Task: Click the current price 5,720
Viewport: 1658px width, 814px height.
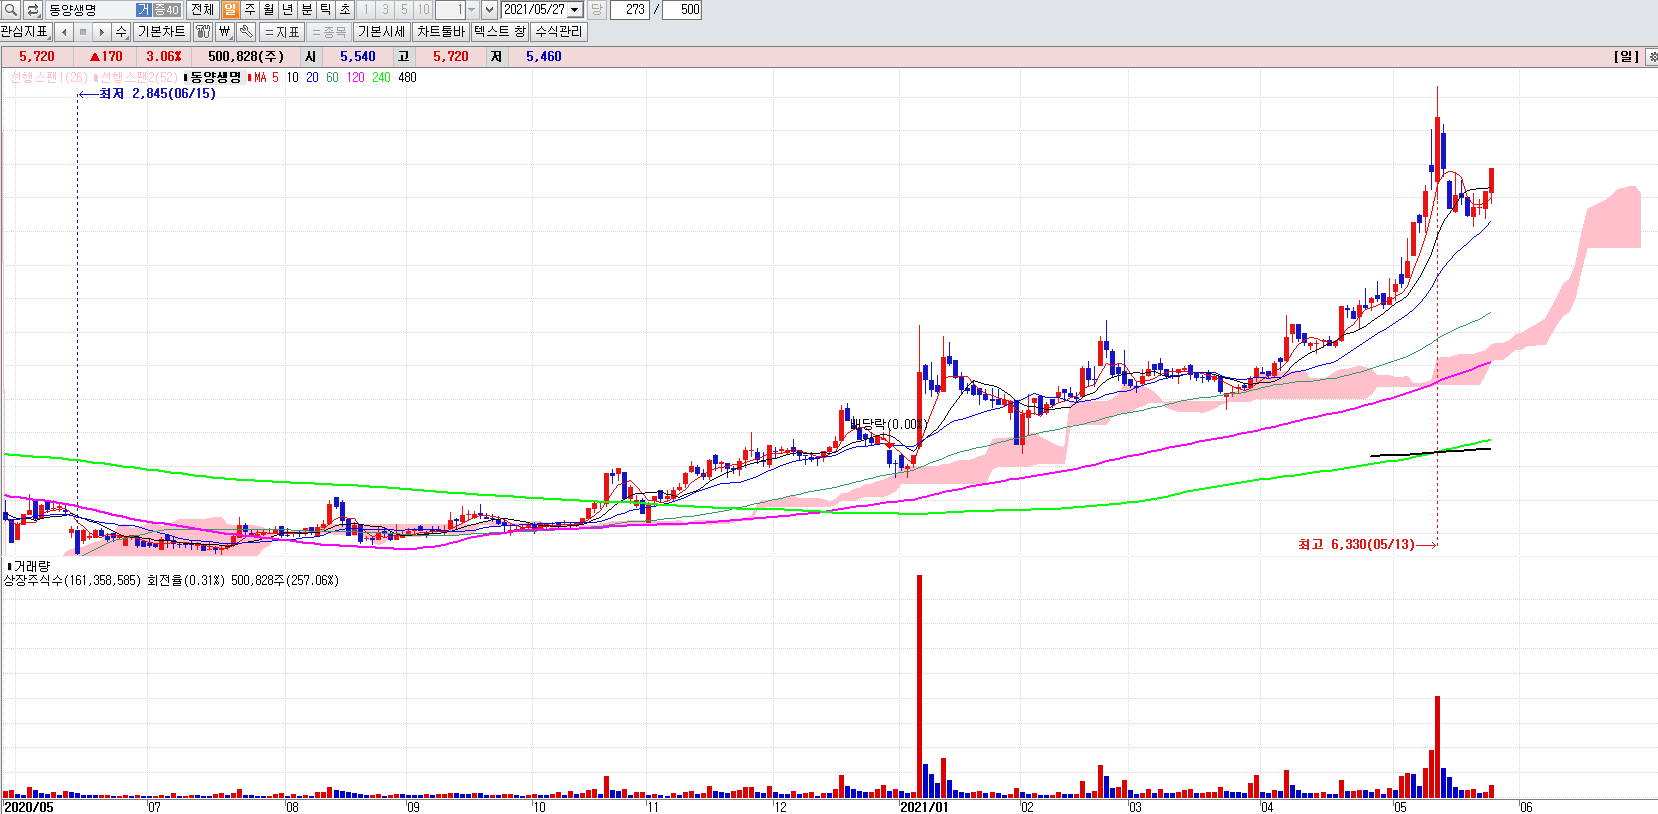Action: pos(37,57)
